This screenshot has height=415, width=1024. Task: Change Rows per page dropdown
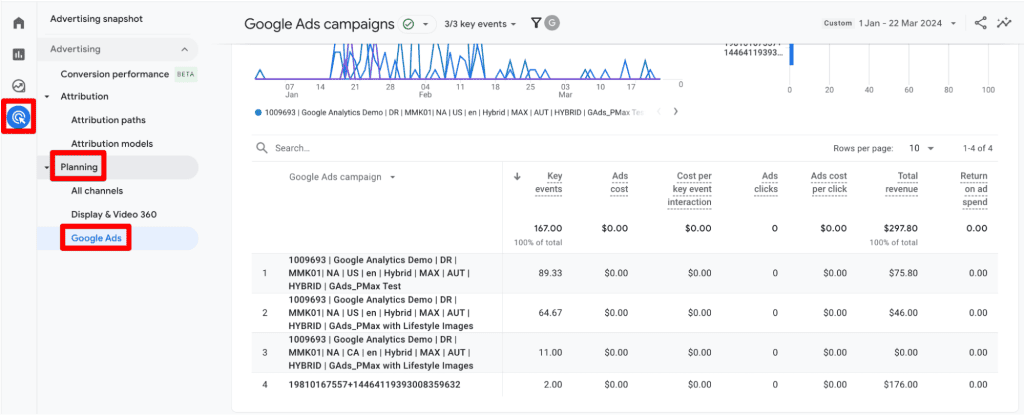[922, 148]
